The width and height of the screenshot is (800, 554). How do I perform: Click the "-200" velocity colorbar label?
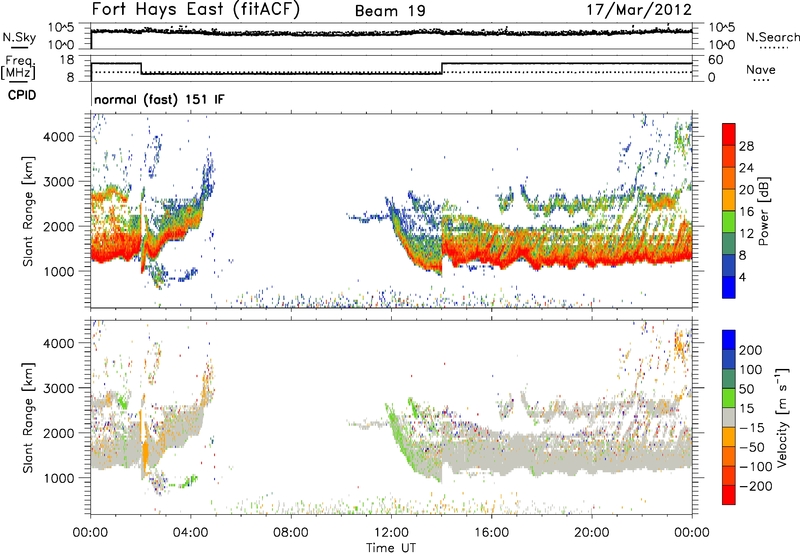click(756, 486)
